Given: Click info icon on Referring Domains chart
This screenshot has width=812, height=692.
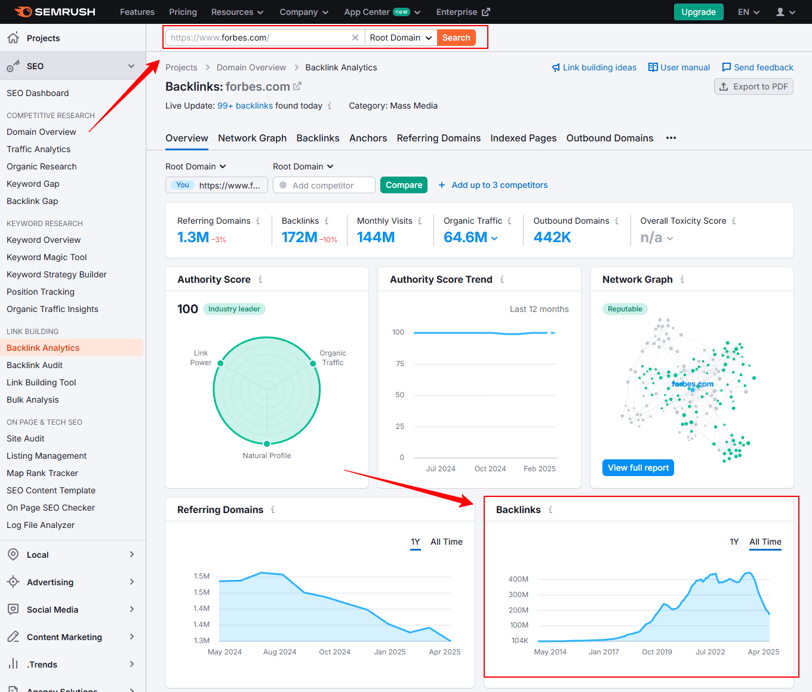Looking at the screenshot, I should pos(273,510).
